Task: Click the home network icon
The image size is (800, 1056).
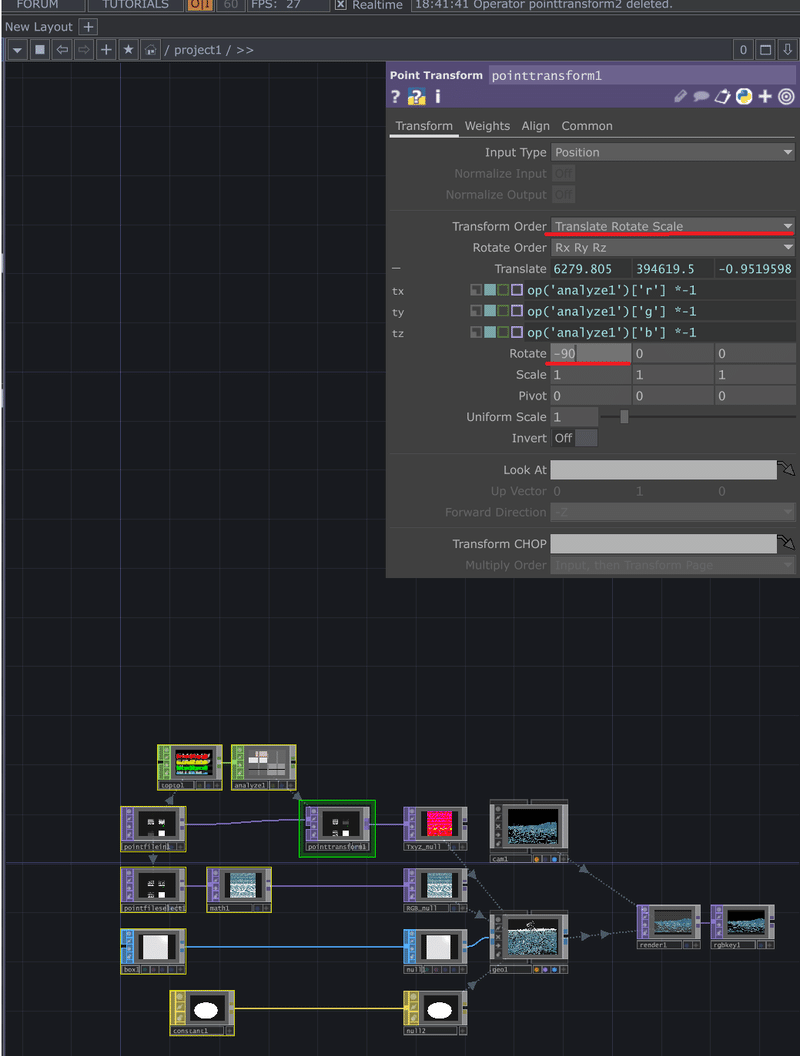Action: coord(150,50)
